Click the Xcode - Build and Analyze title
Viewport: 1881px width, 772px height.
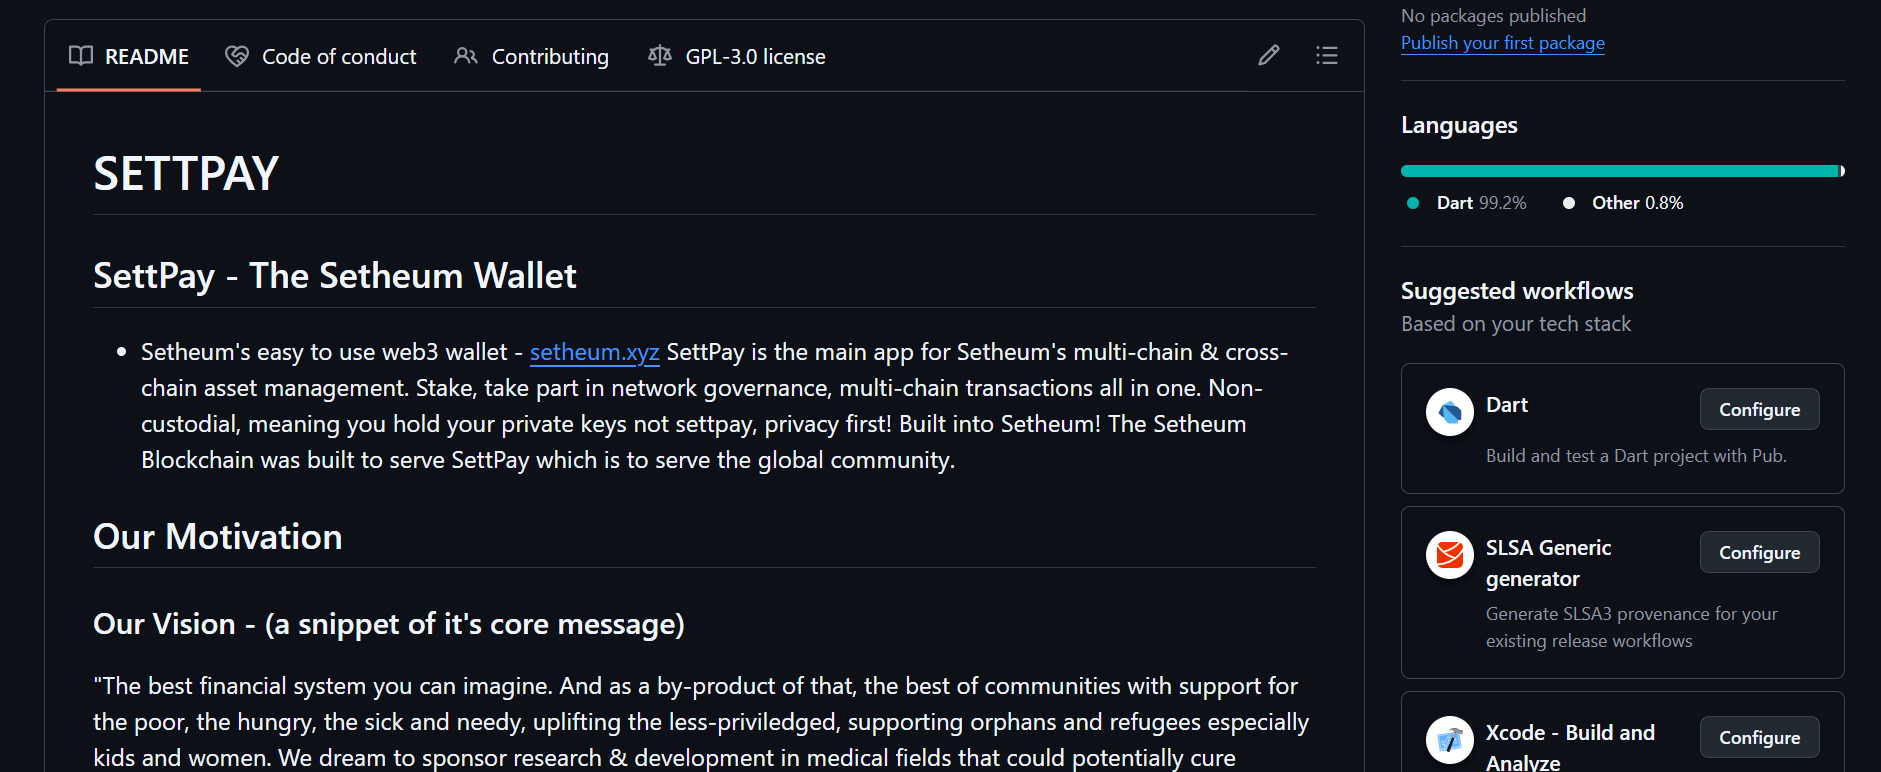coord(1570,747)
